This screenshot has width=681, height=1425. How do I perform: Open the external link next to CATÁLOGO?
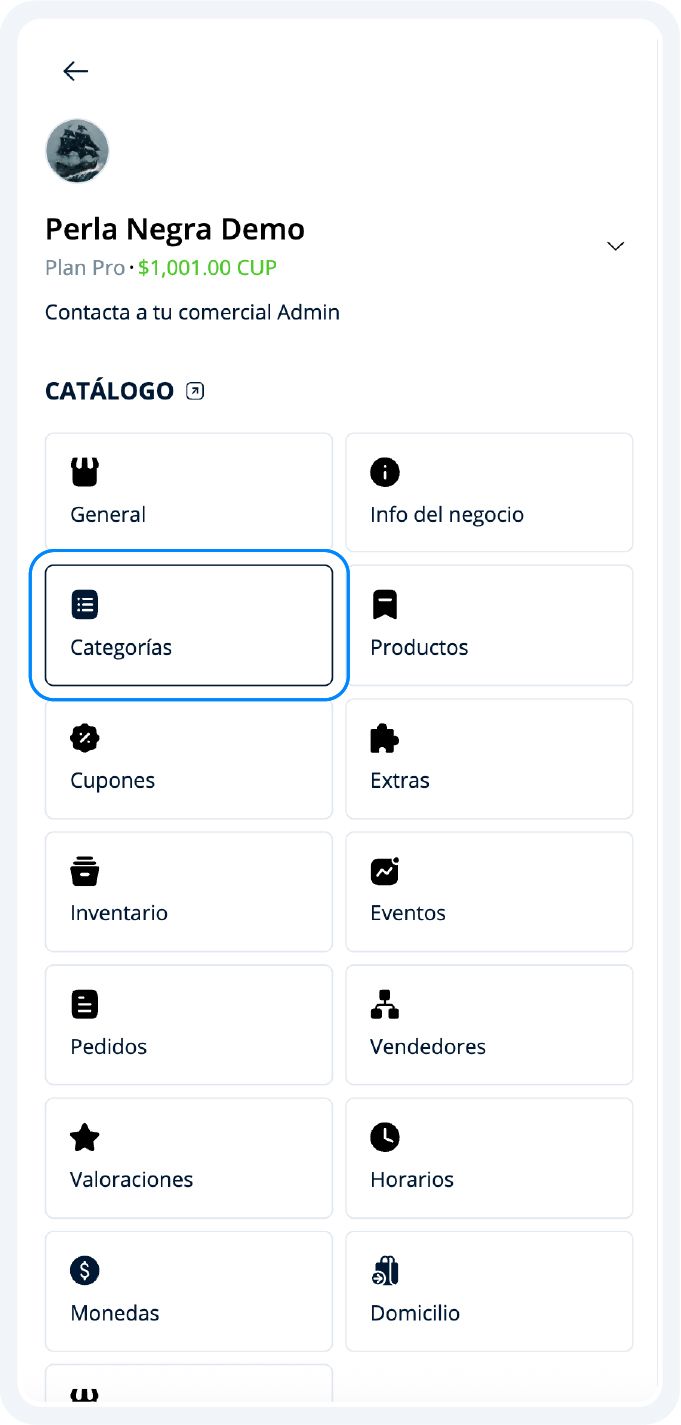click(195, 390)
